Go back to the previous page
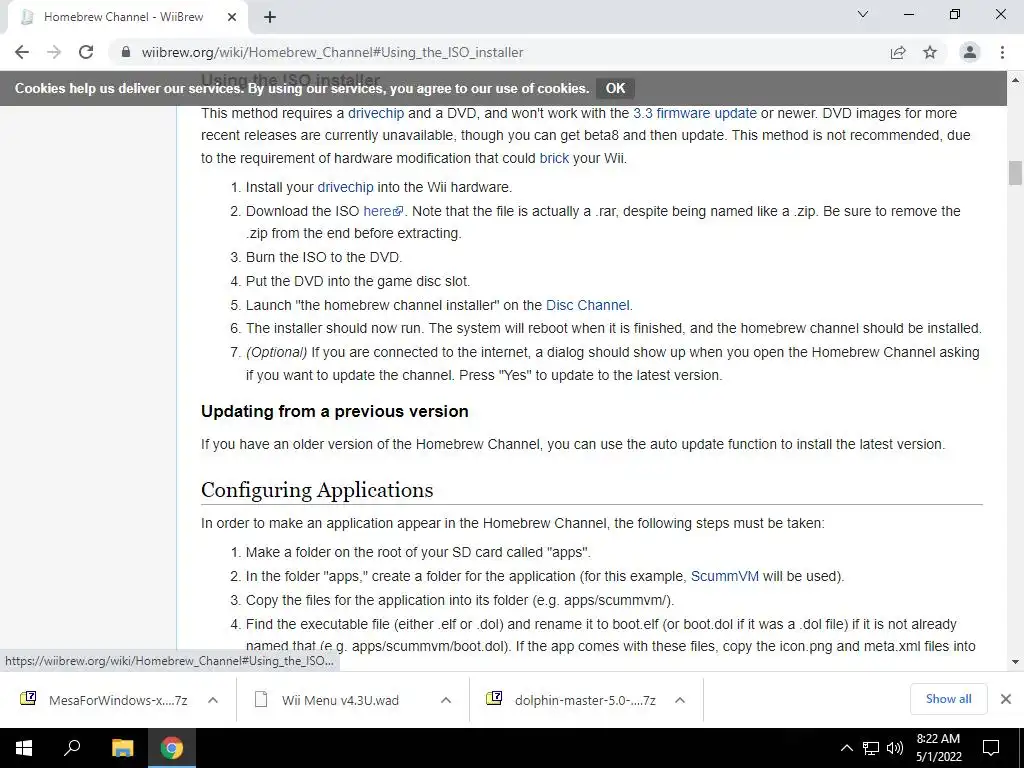1024x768 pixels. coord(22,52)
